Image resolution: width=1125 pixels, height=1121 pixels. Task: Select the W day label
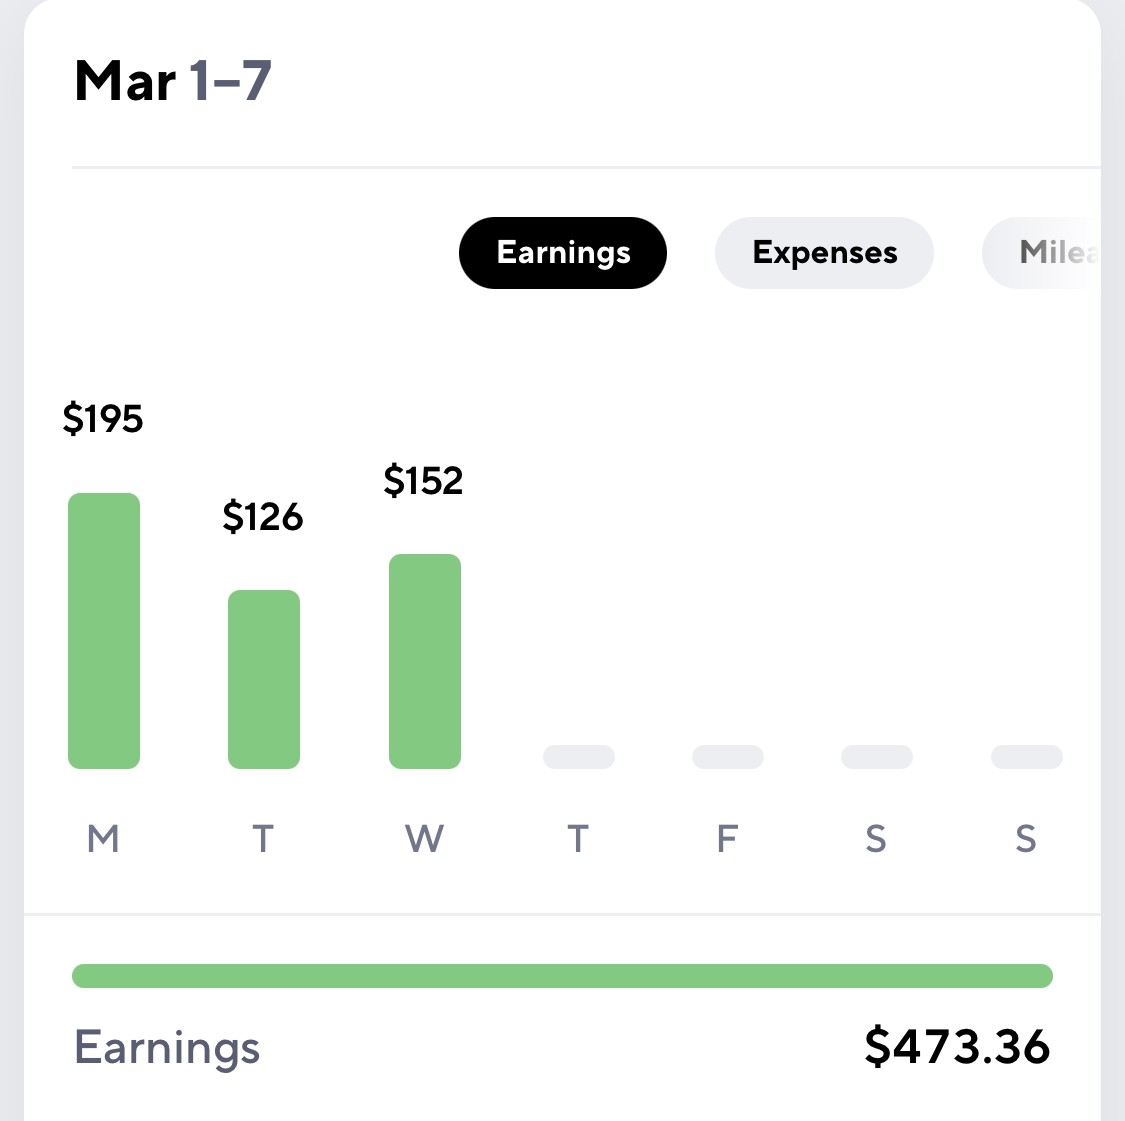(425, 838)
